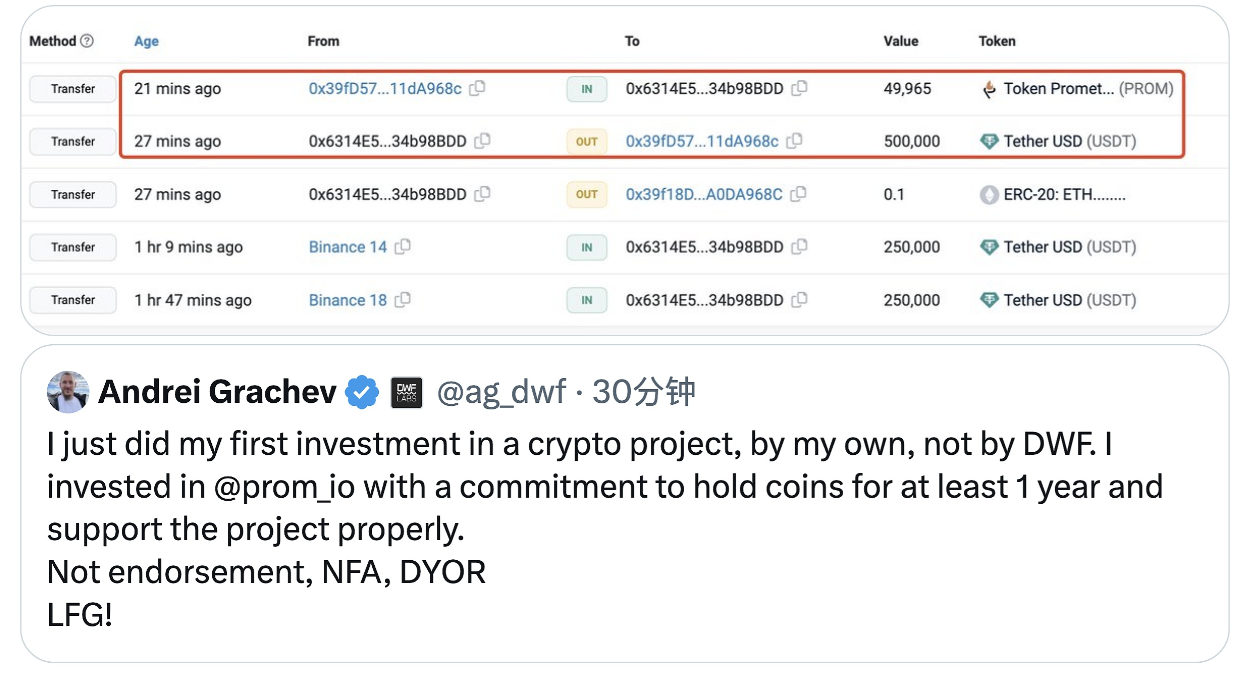Click the Tether icon in 500,000 row
This screenshot has width=1241, height=685.
pyautogui.click(x=989, y=141)
